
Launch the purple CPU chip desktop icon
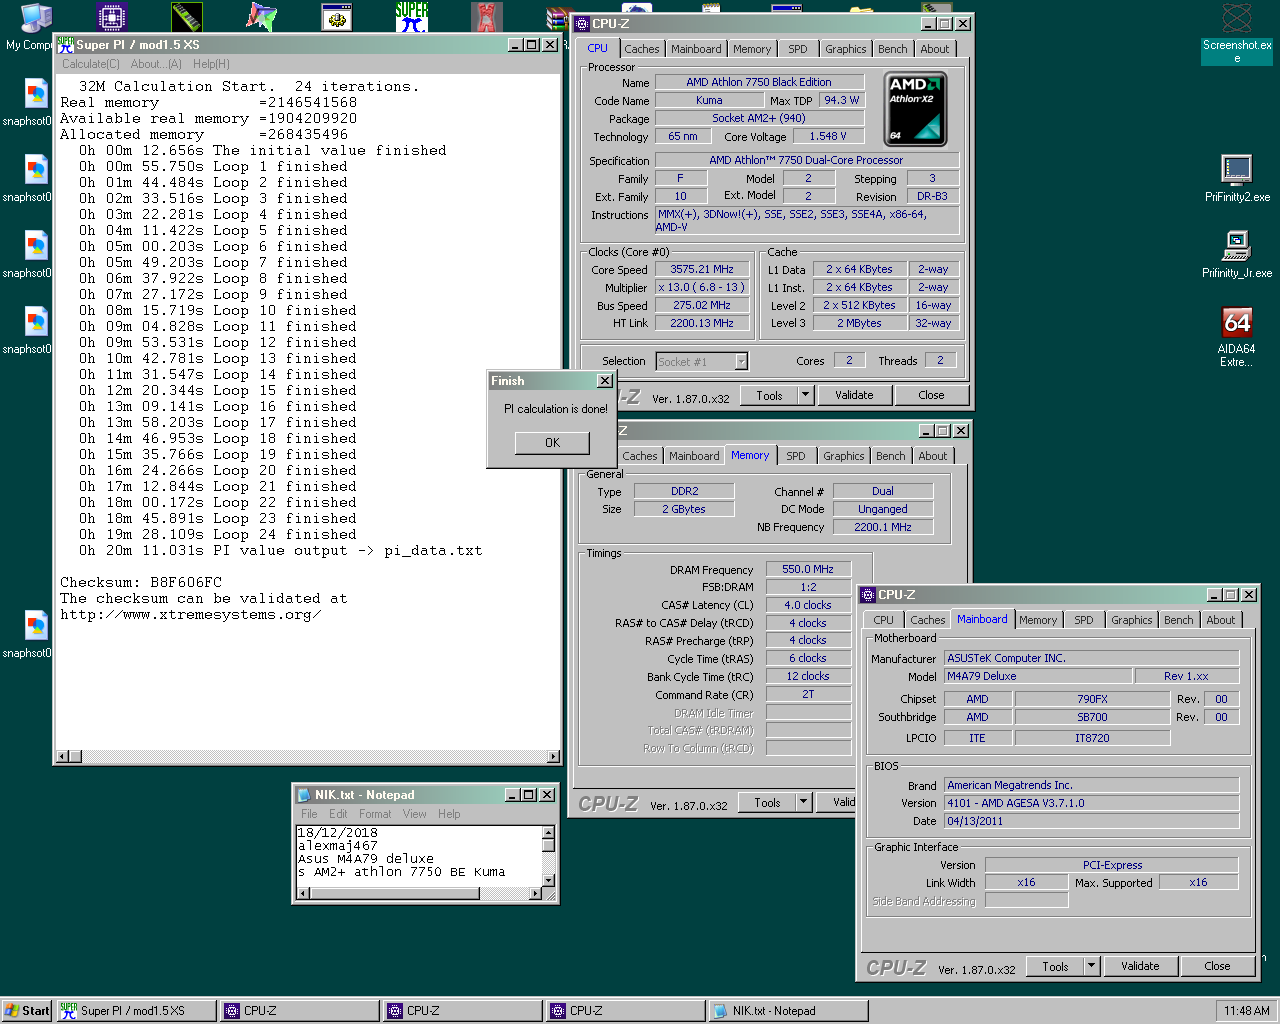point(111,17)
